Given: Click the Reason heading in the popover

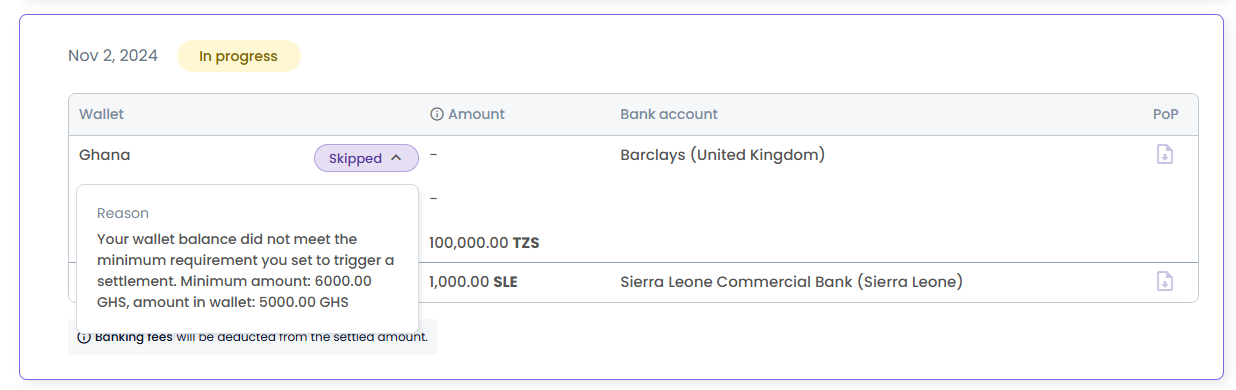Looking at the screenshot, I should click(123, 213).
